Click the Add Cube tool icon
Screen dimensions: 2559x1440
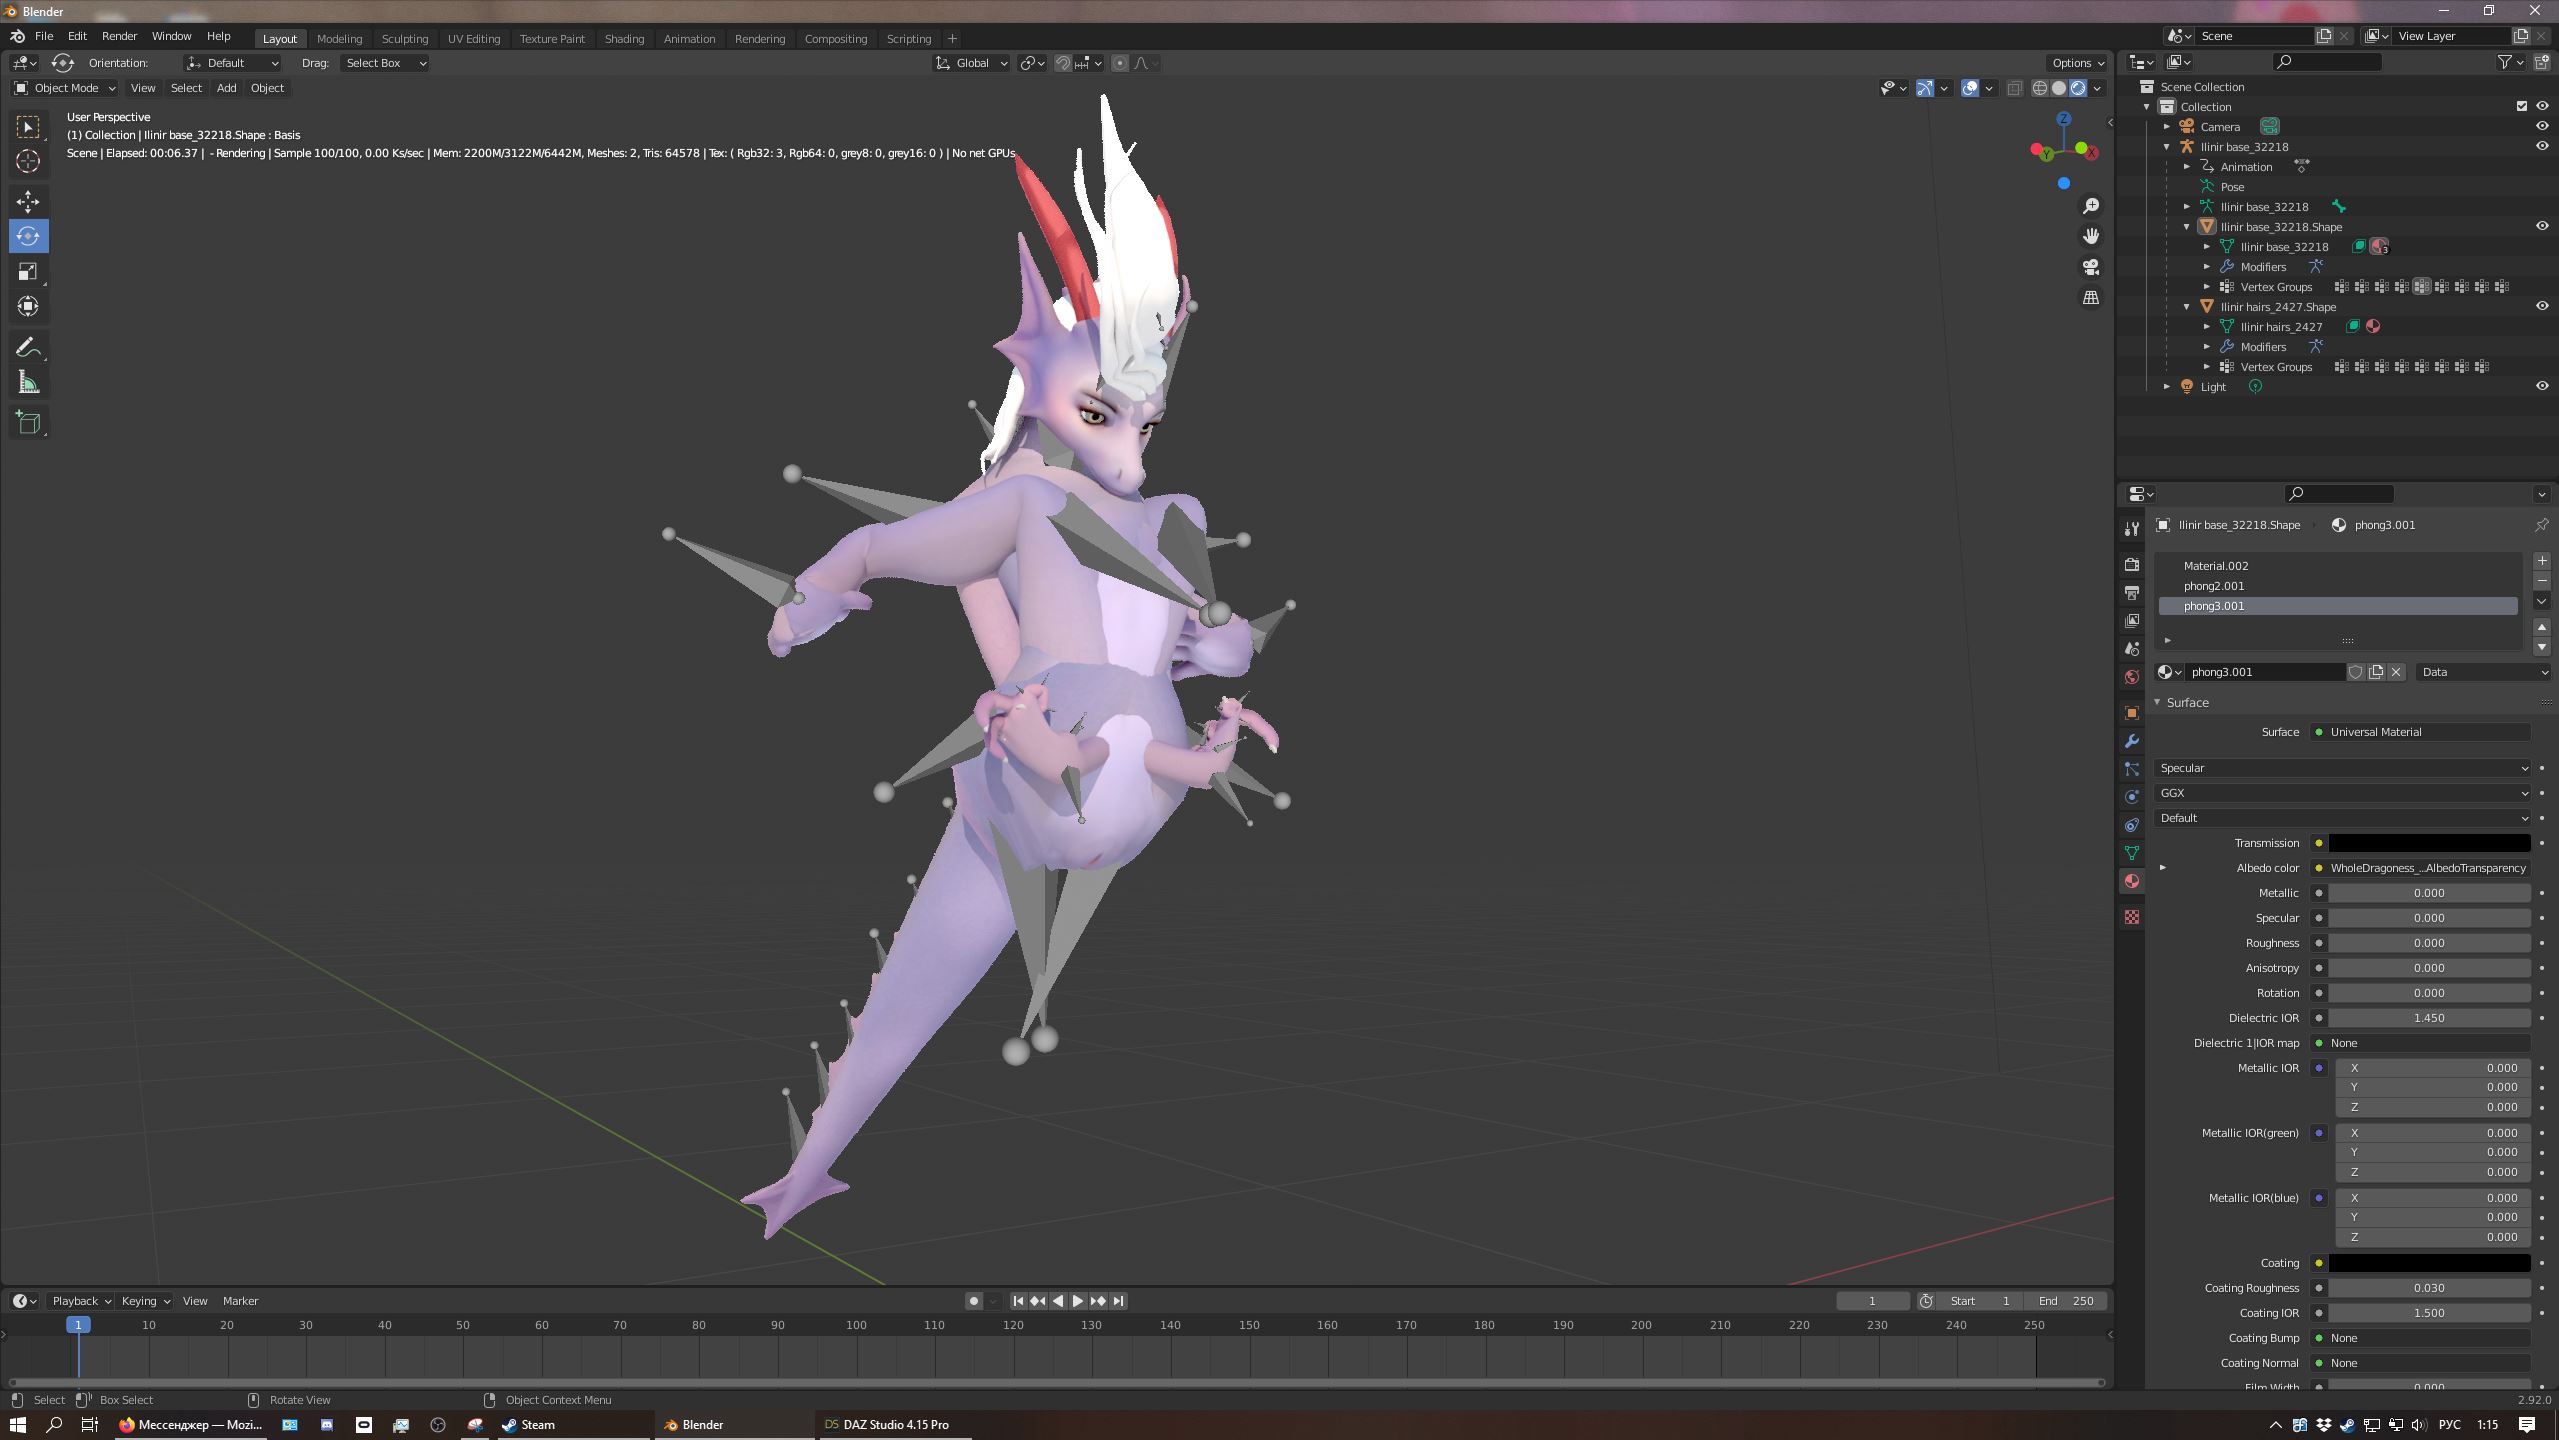point(28,423)
